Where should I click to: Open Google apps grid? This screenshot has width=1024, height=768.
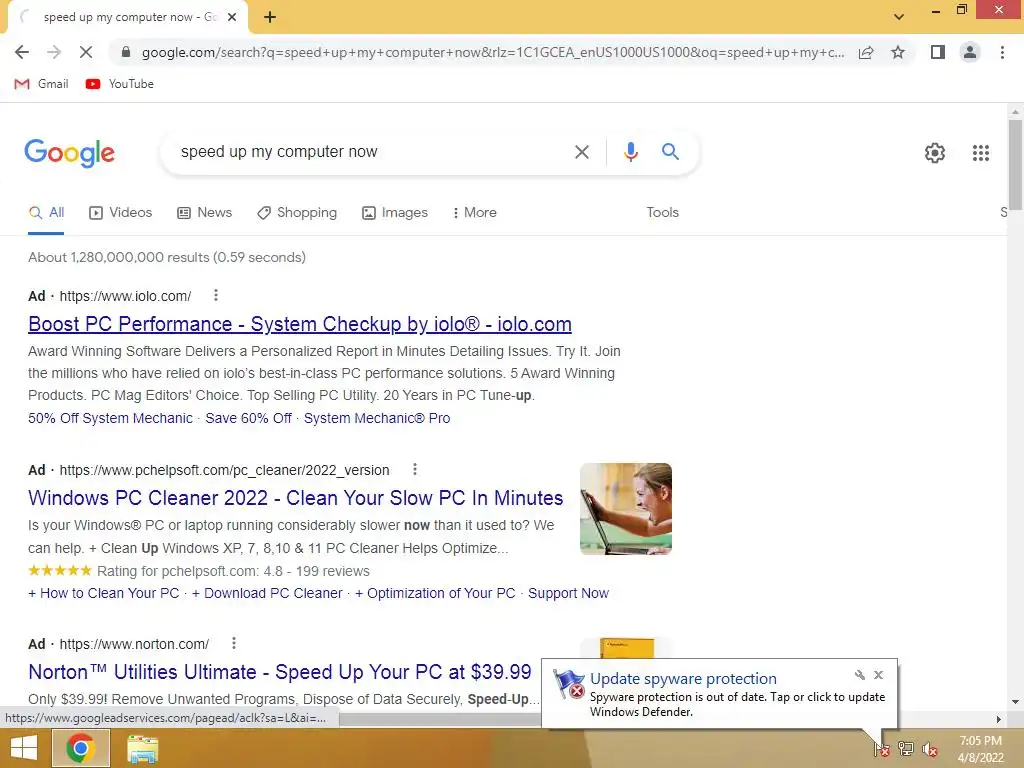point(980,153)
